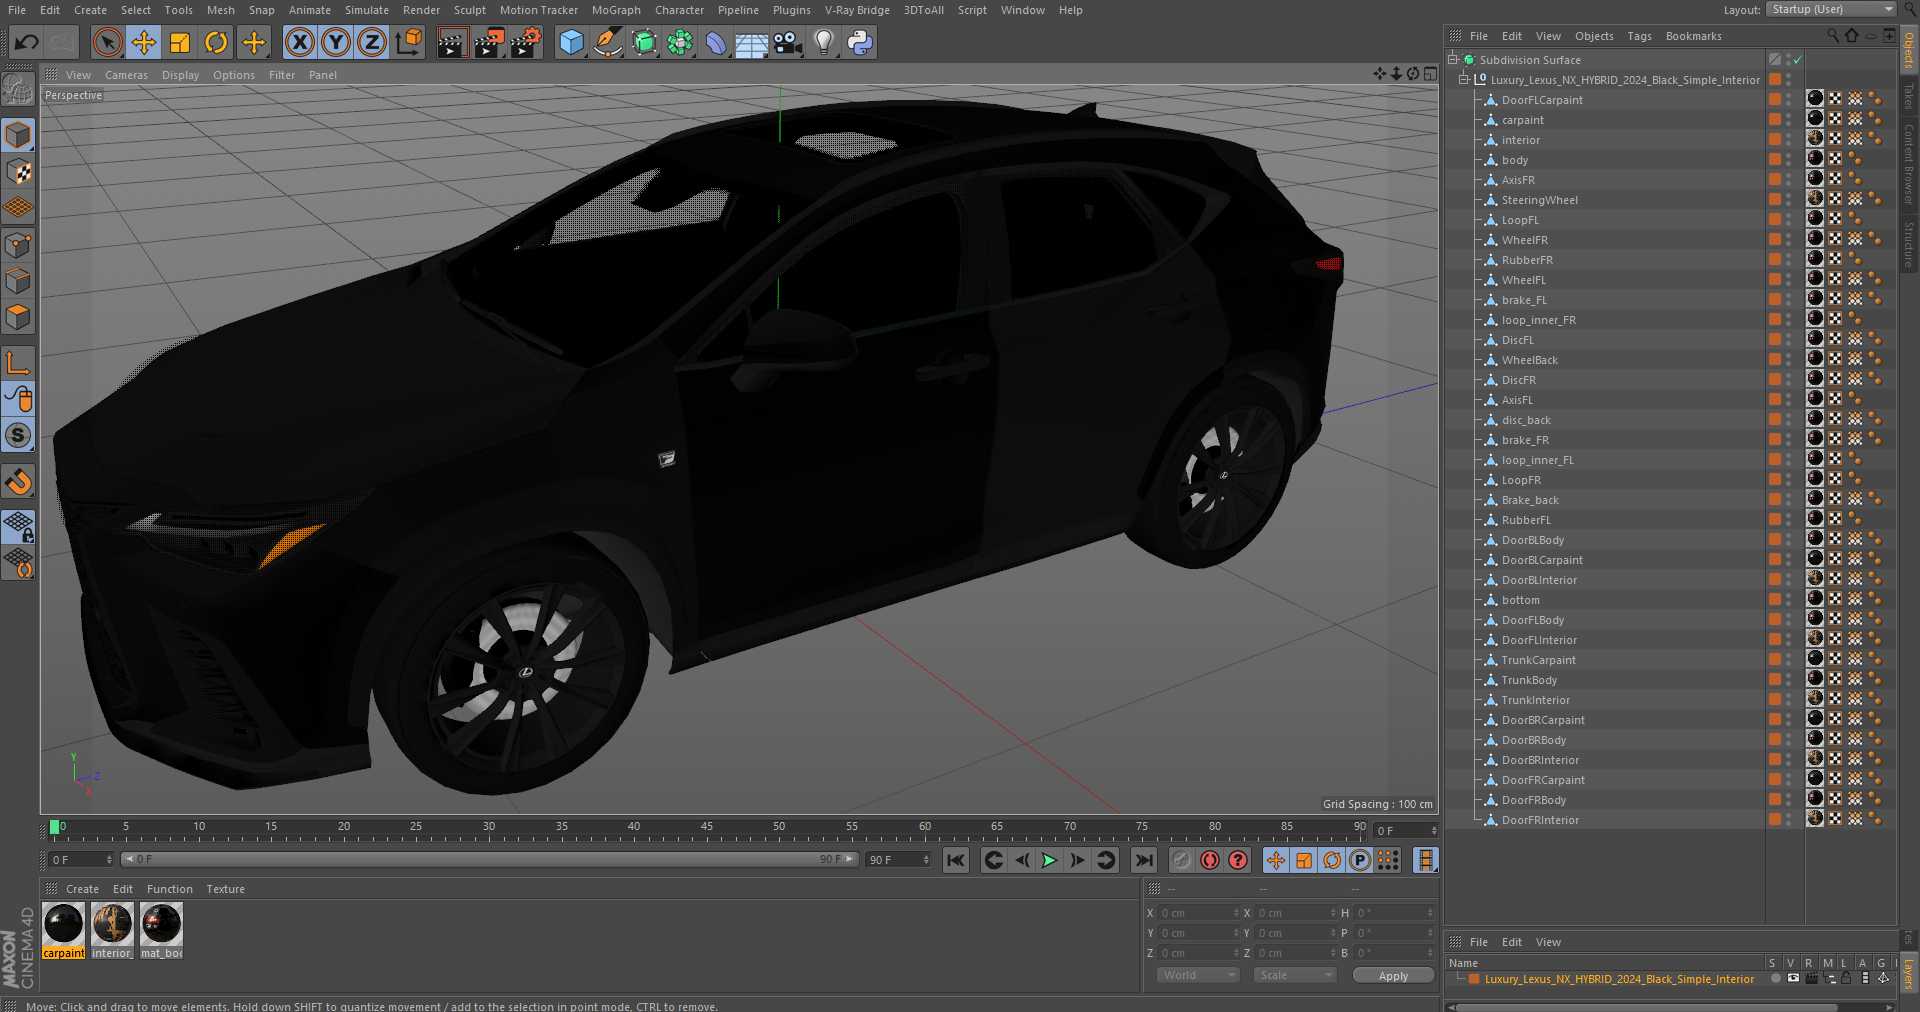Toggle Y axis lock

(336, 42)
